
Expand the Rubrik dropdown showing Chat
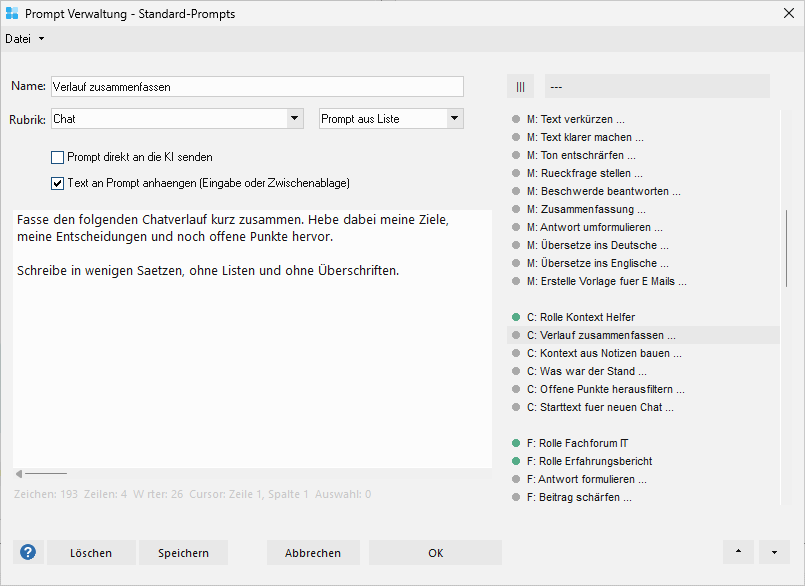click(x=294, y=119)
